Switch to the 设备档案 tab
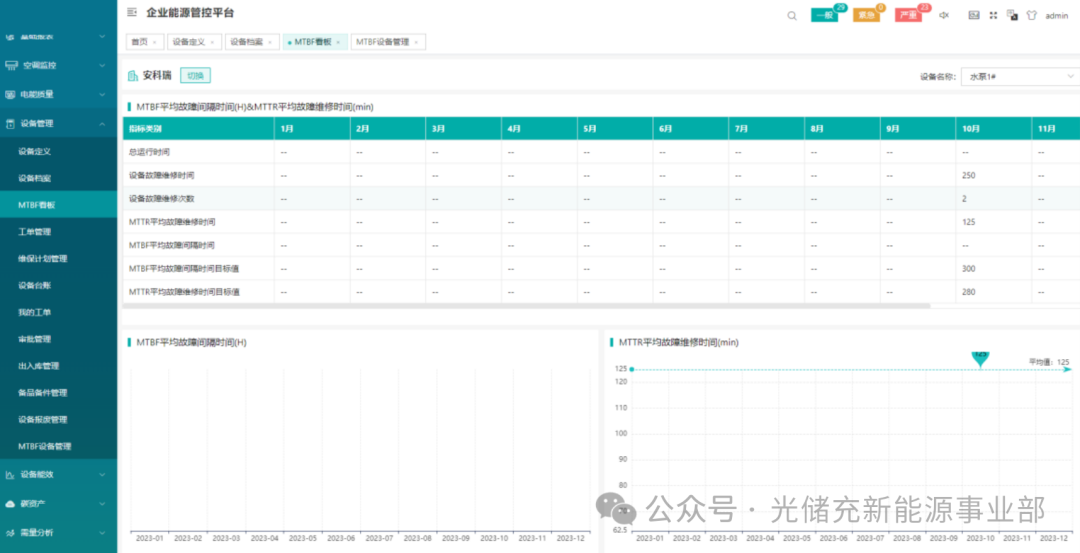Viewport: 1080px width, 553px height. point(252,42)
